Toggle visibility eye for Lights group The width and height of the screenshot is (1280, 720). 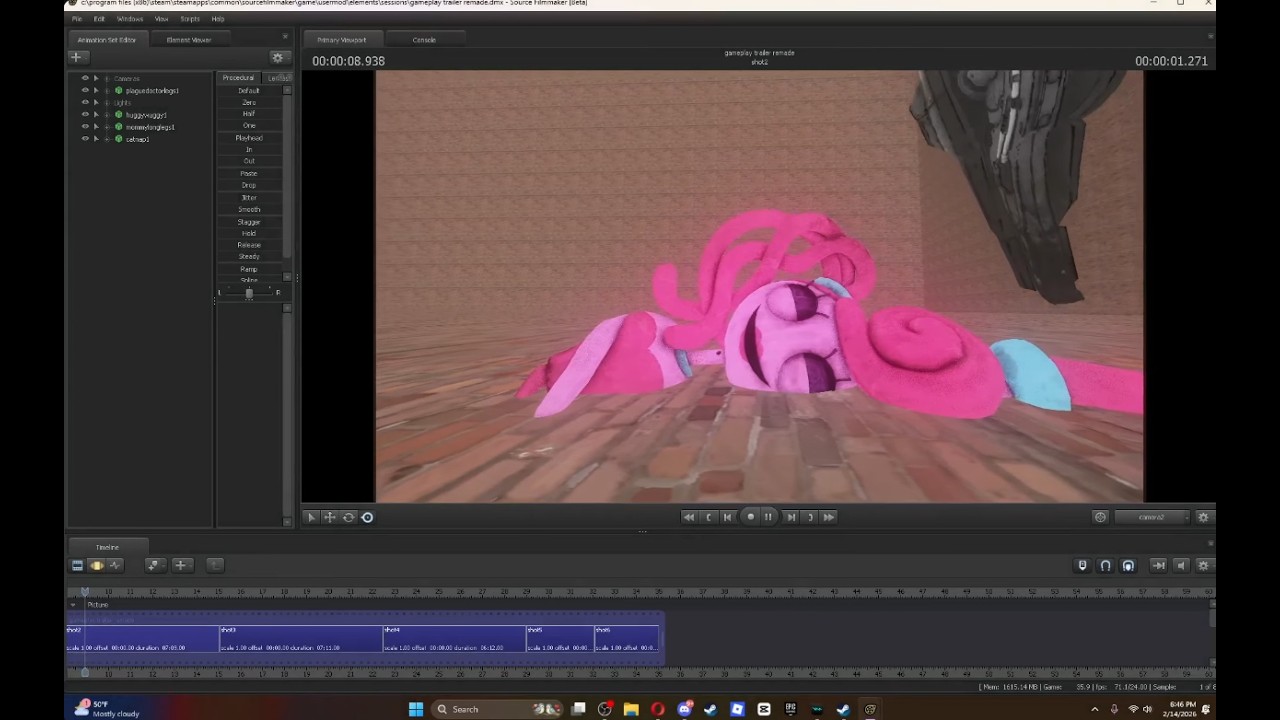tap(85, 102)
